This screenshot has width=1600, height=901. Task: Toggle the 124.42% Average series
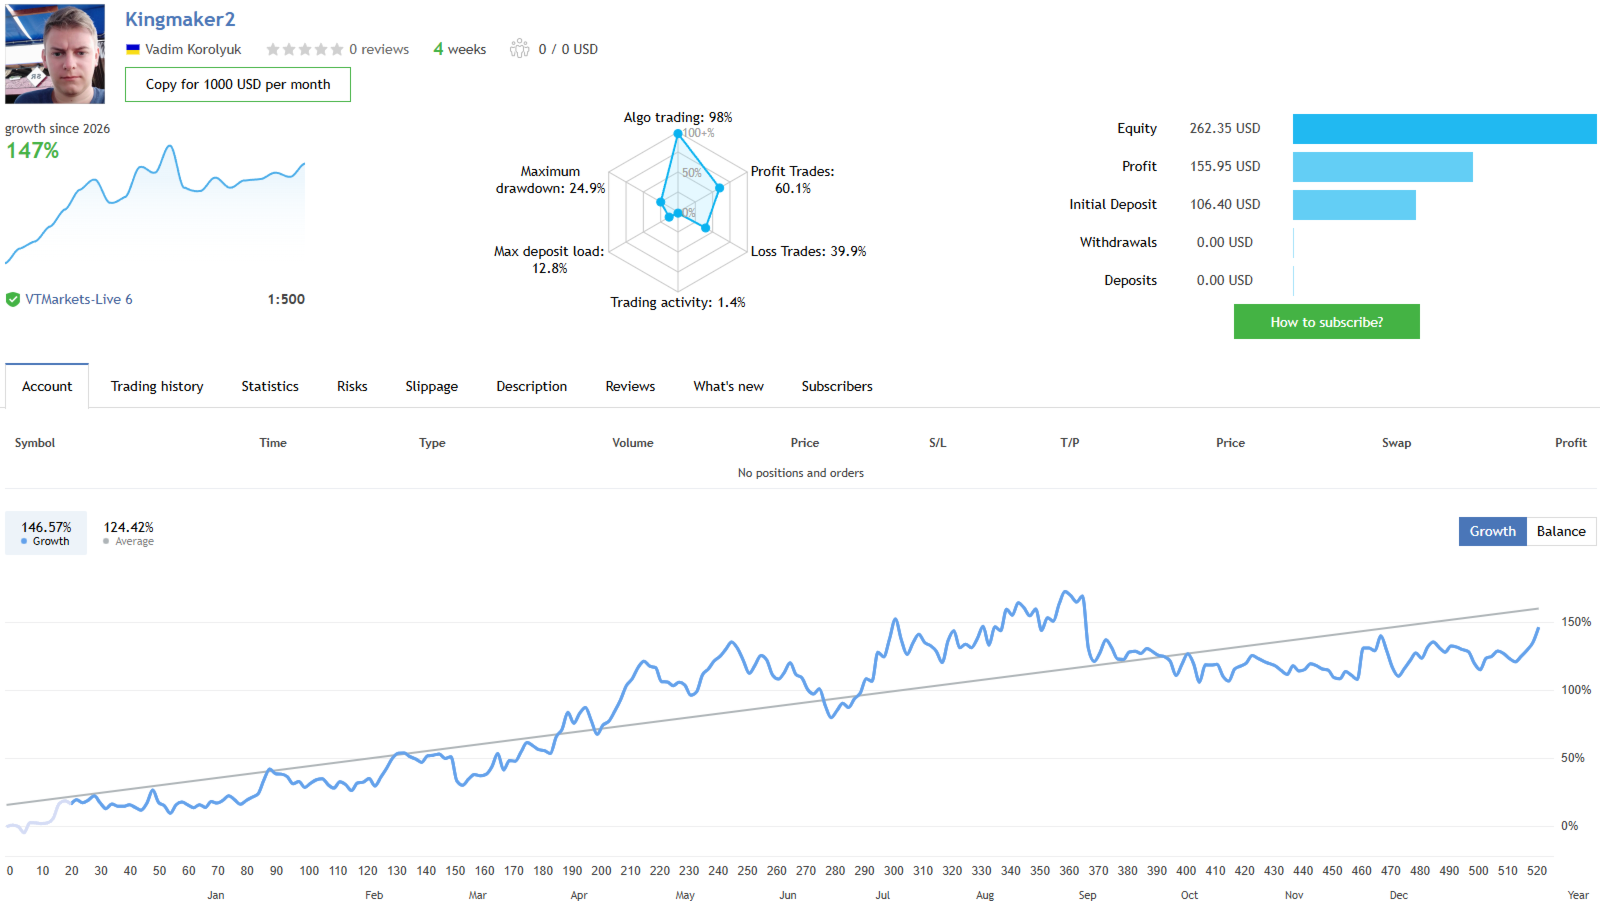click(x=128, y=532)
